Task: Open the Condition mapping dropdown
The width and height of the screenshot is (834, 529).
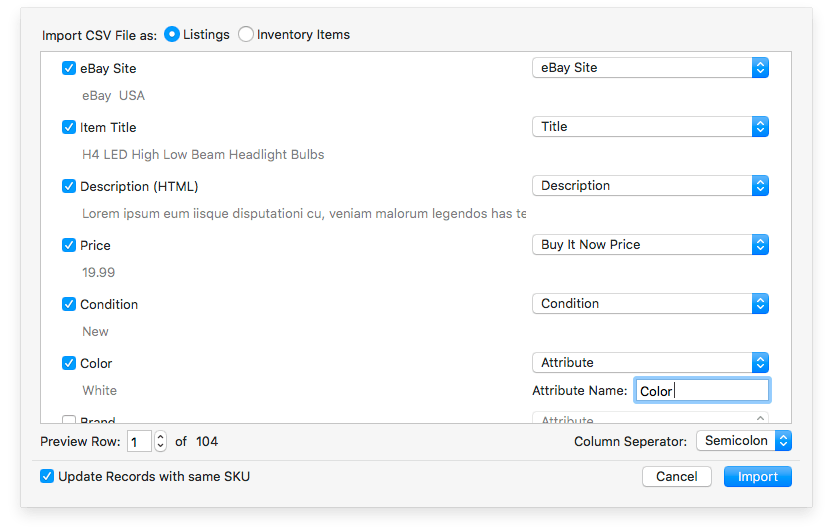Action: click(x=650, y=304)
